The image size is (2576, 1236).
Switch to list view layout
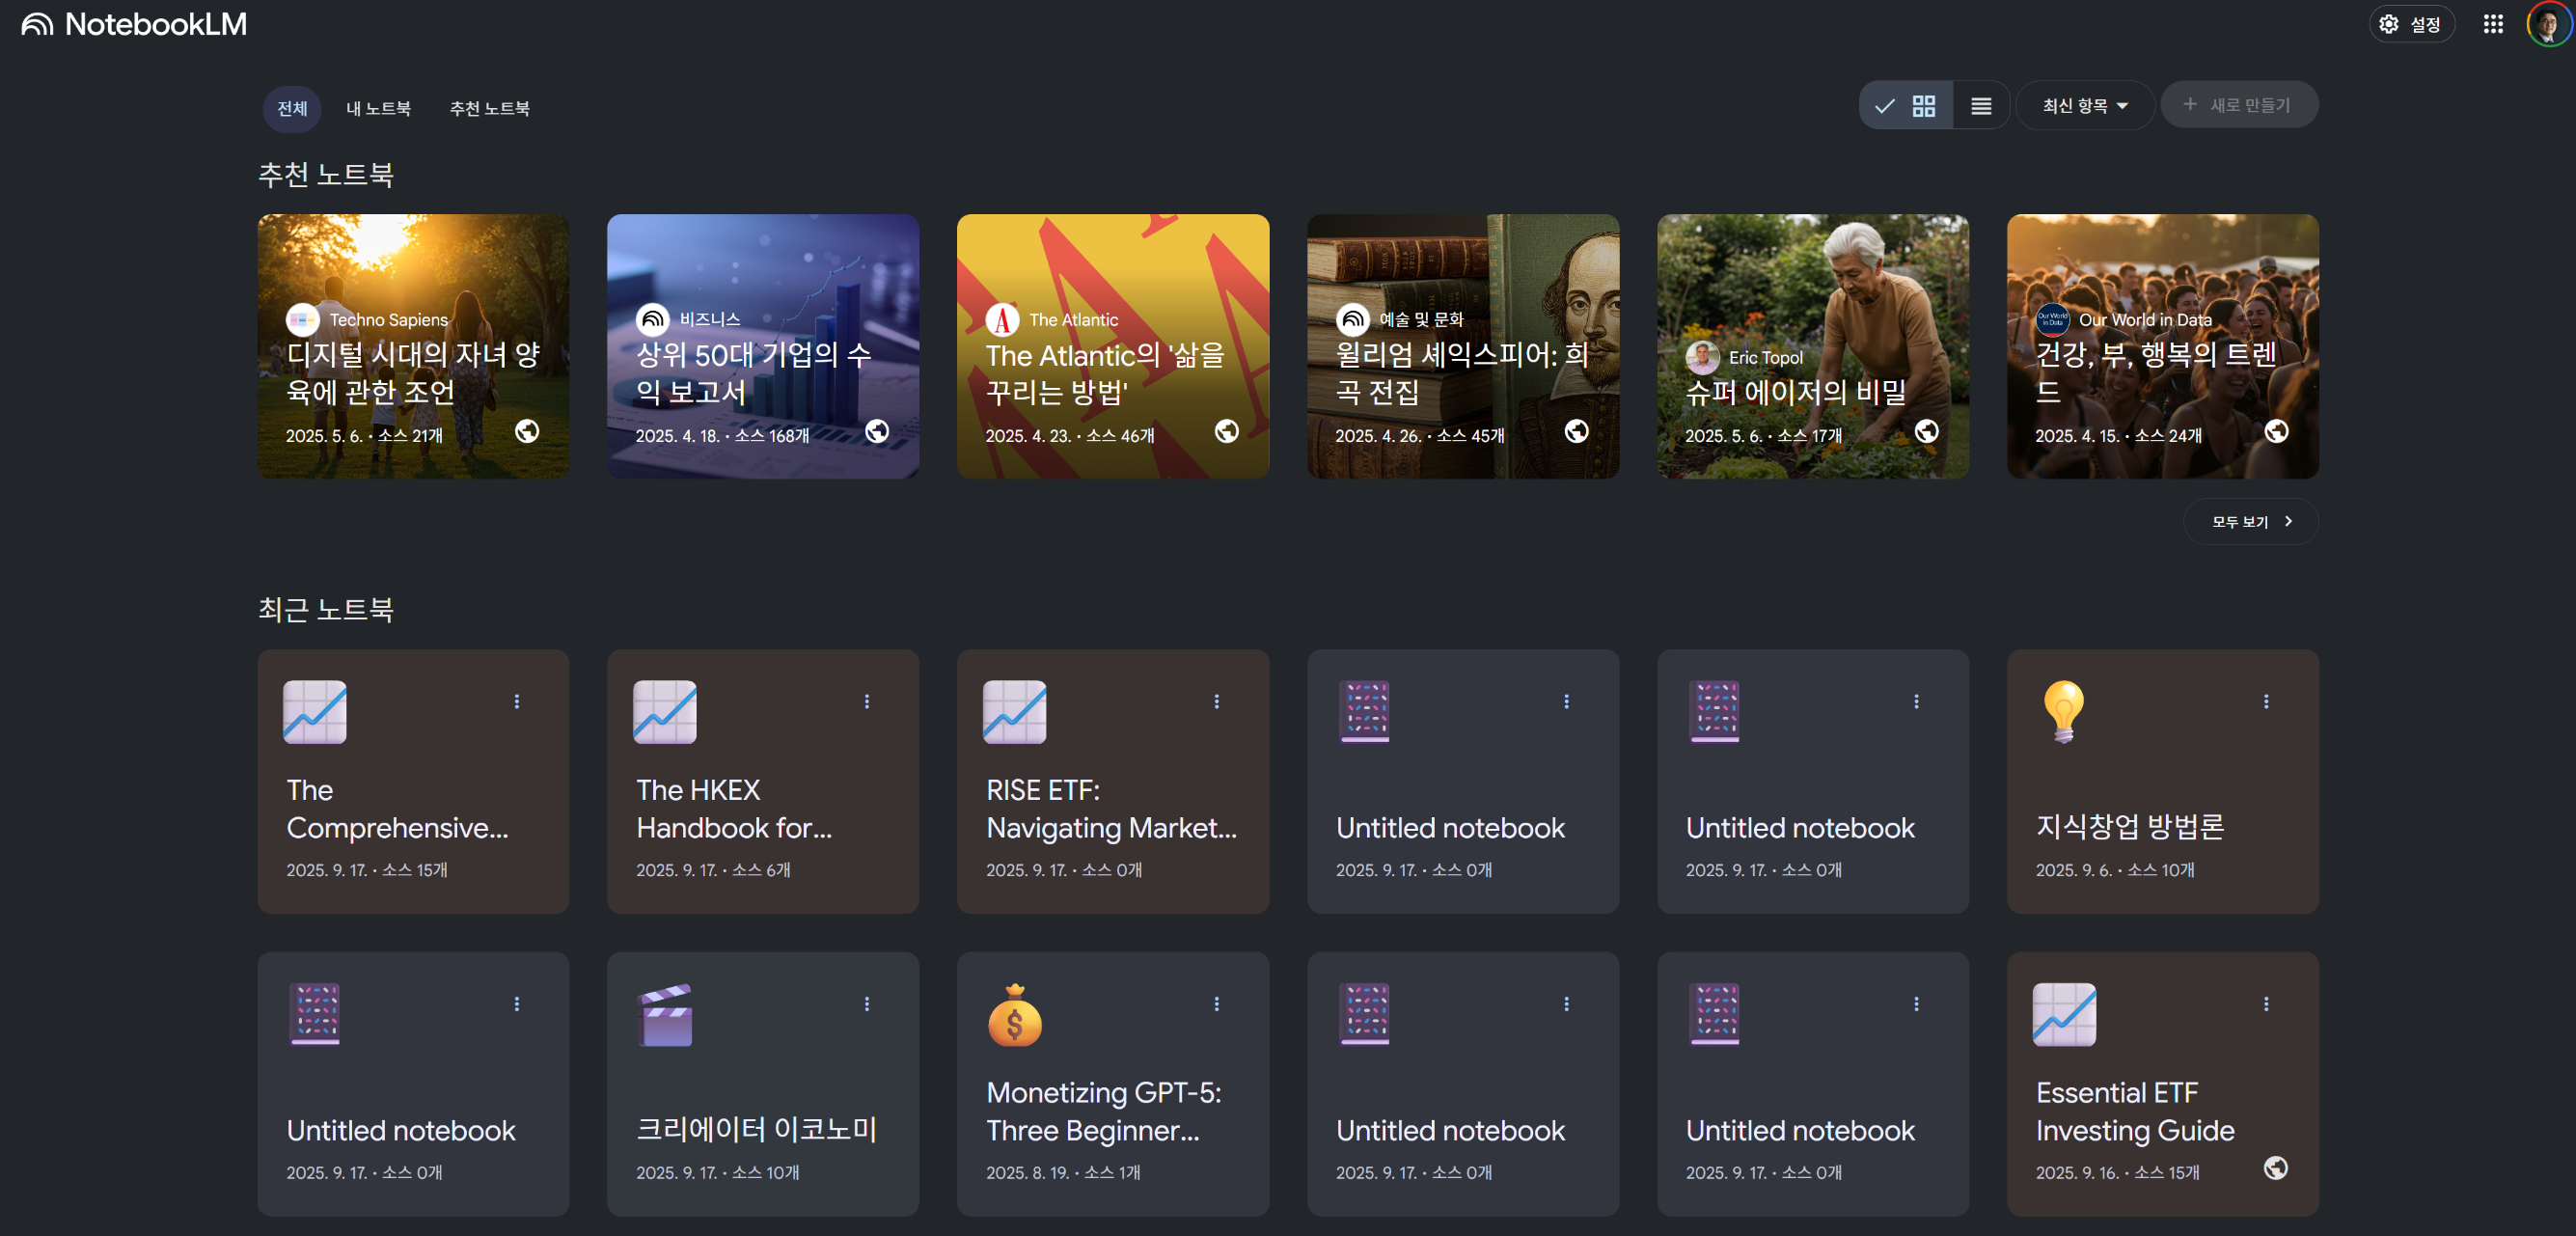(1980, 106)
